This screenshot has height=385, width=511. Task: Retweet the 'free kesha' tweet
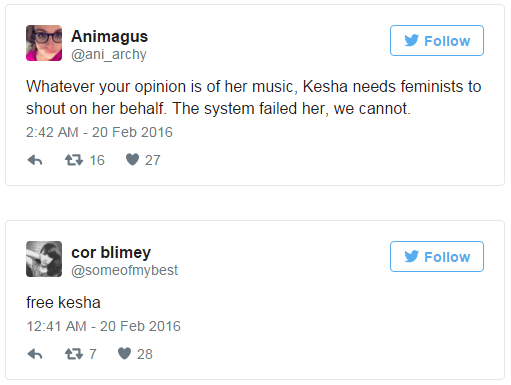[74, 354]
